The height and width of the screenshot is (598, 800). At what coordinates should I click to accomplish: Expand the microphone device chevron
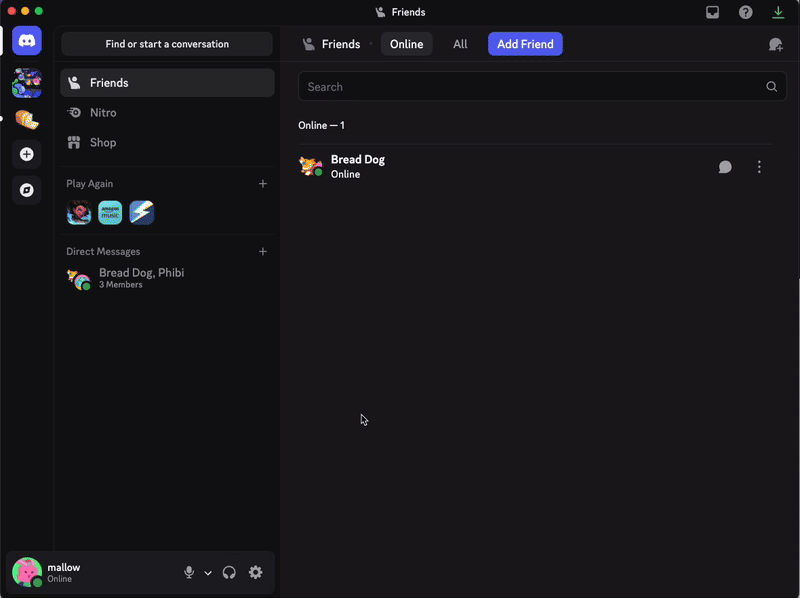[x=207, y=572]
